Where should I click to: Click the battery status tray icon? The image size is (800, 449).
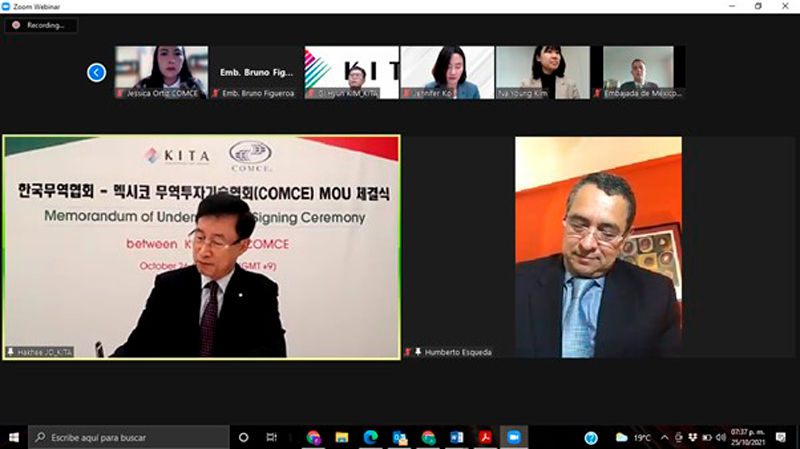(x=707, y=438)
